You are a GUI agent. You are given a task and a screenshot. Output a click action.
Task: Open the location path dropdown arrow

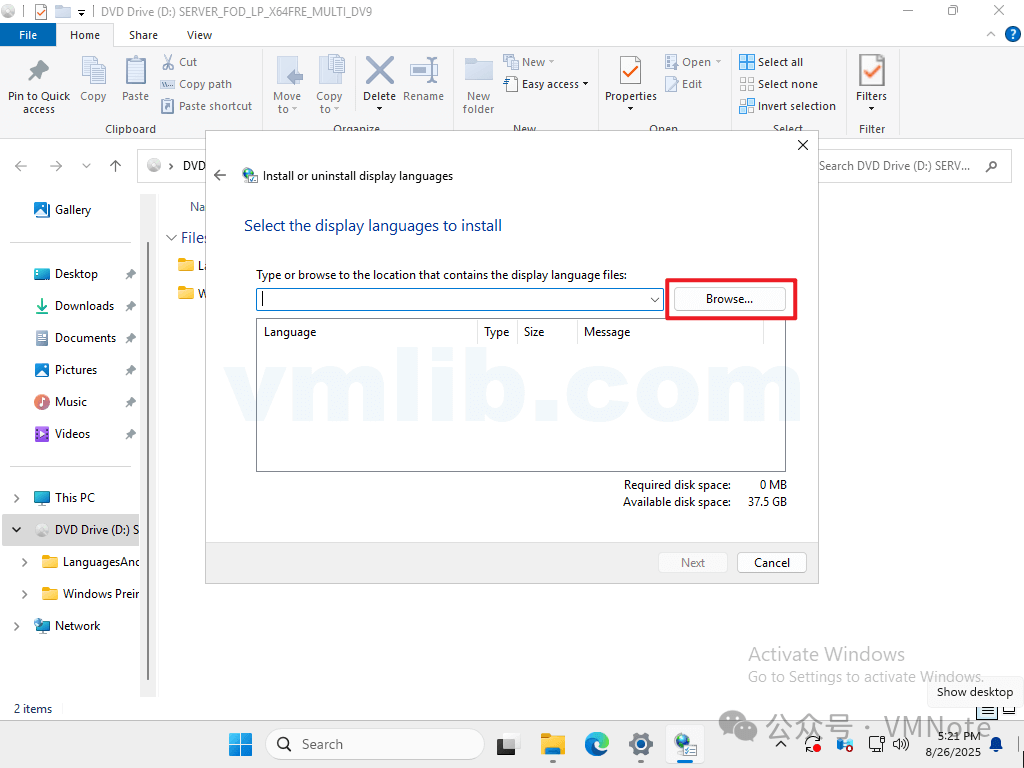655,299
